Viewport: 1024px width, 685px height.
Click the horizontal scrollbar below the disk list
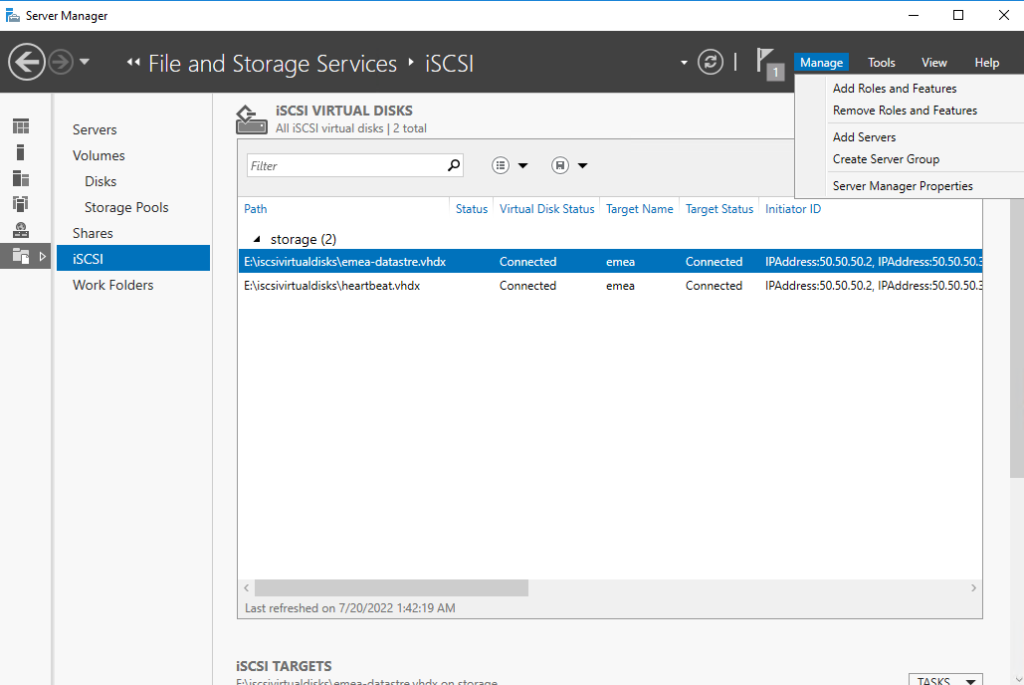[390, 588]
